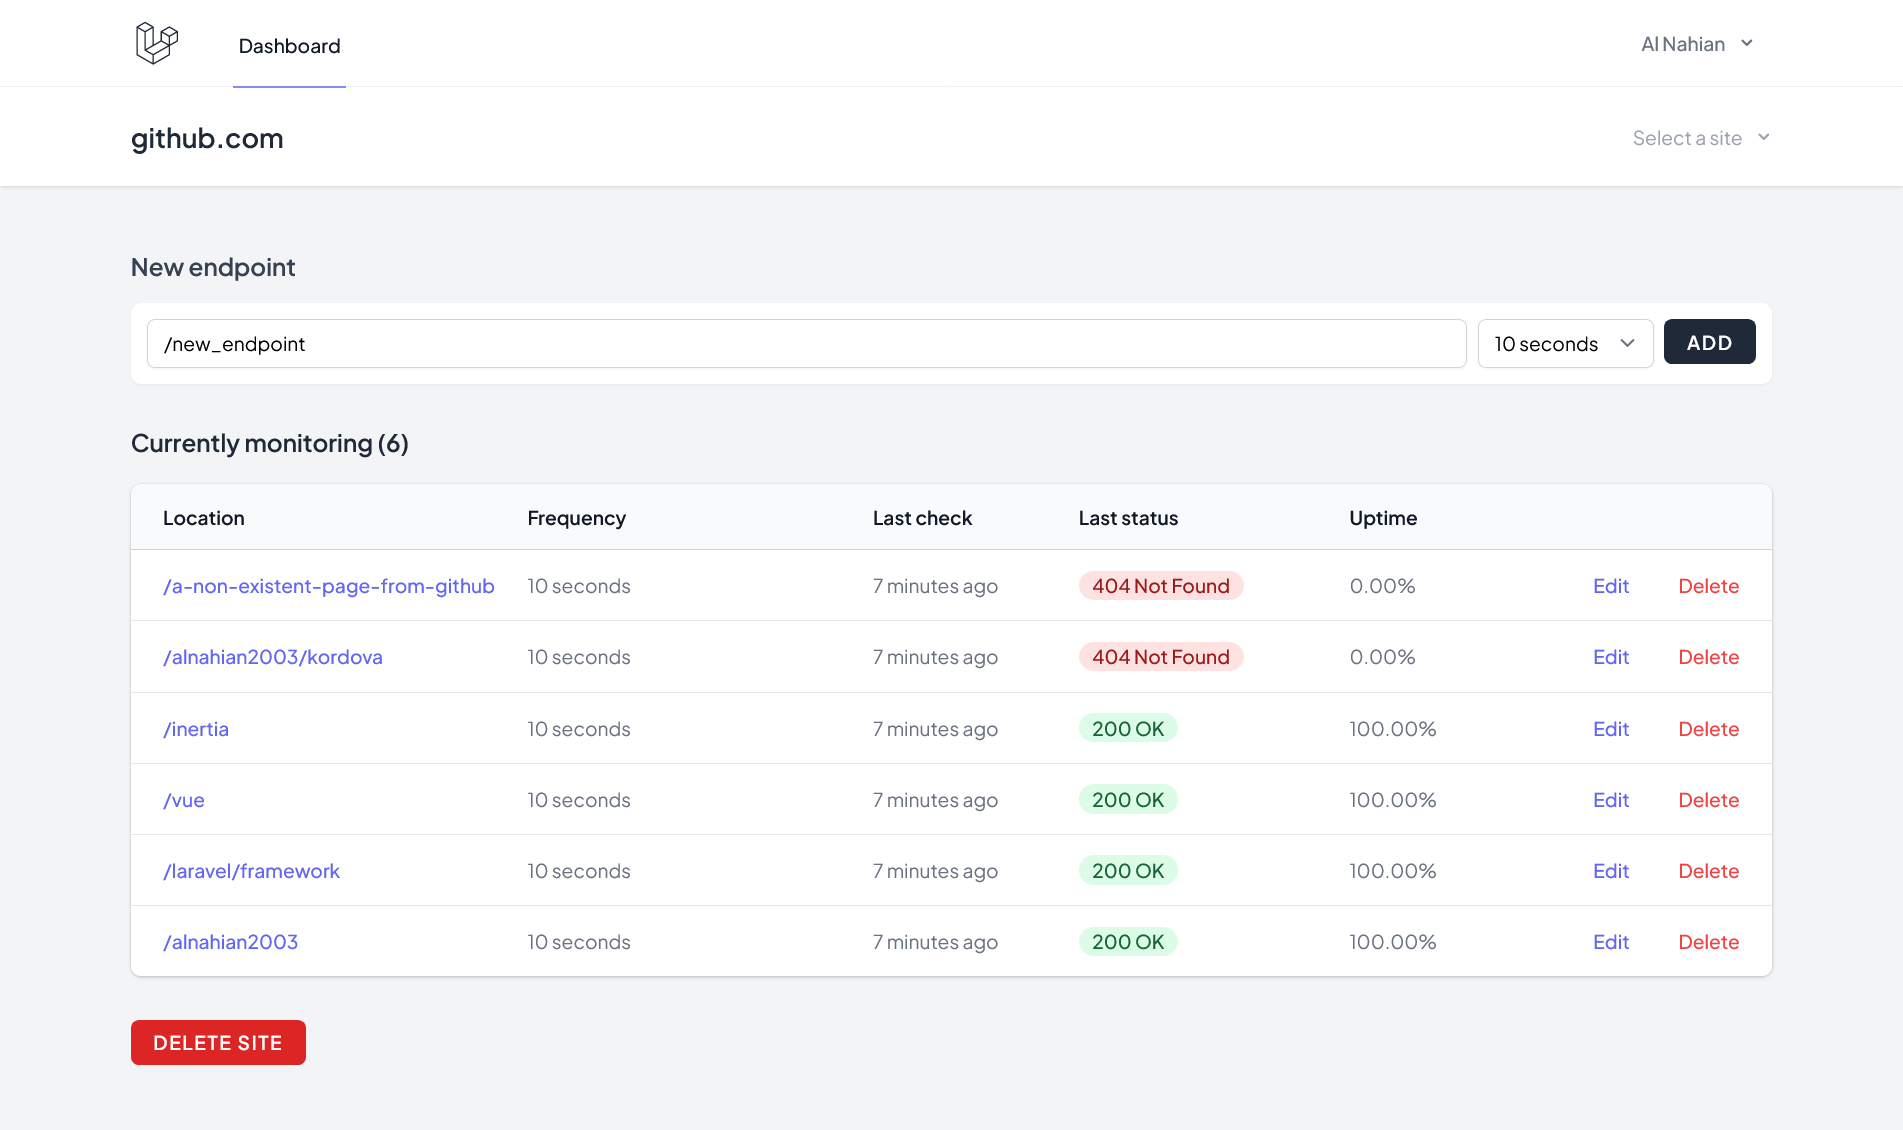This screenshot has width=1903, height=1130.
Task: Click the red DELETE SITE button
Action: coord(218,1043)
